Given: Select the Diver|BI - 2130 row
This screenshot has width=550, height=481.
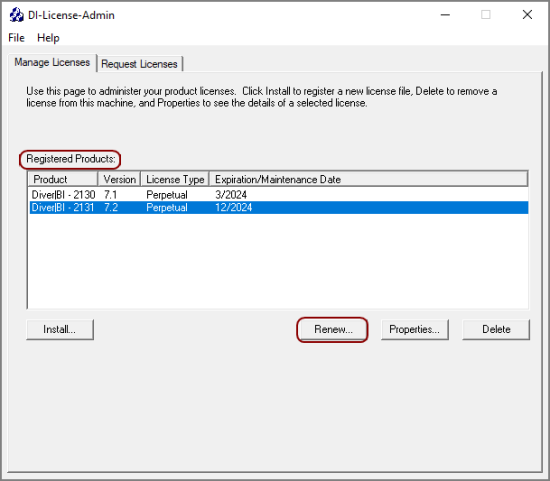Looking at the screenshot, I should click(279, 194).
